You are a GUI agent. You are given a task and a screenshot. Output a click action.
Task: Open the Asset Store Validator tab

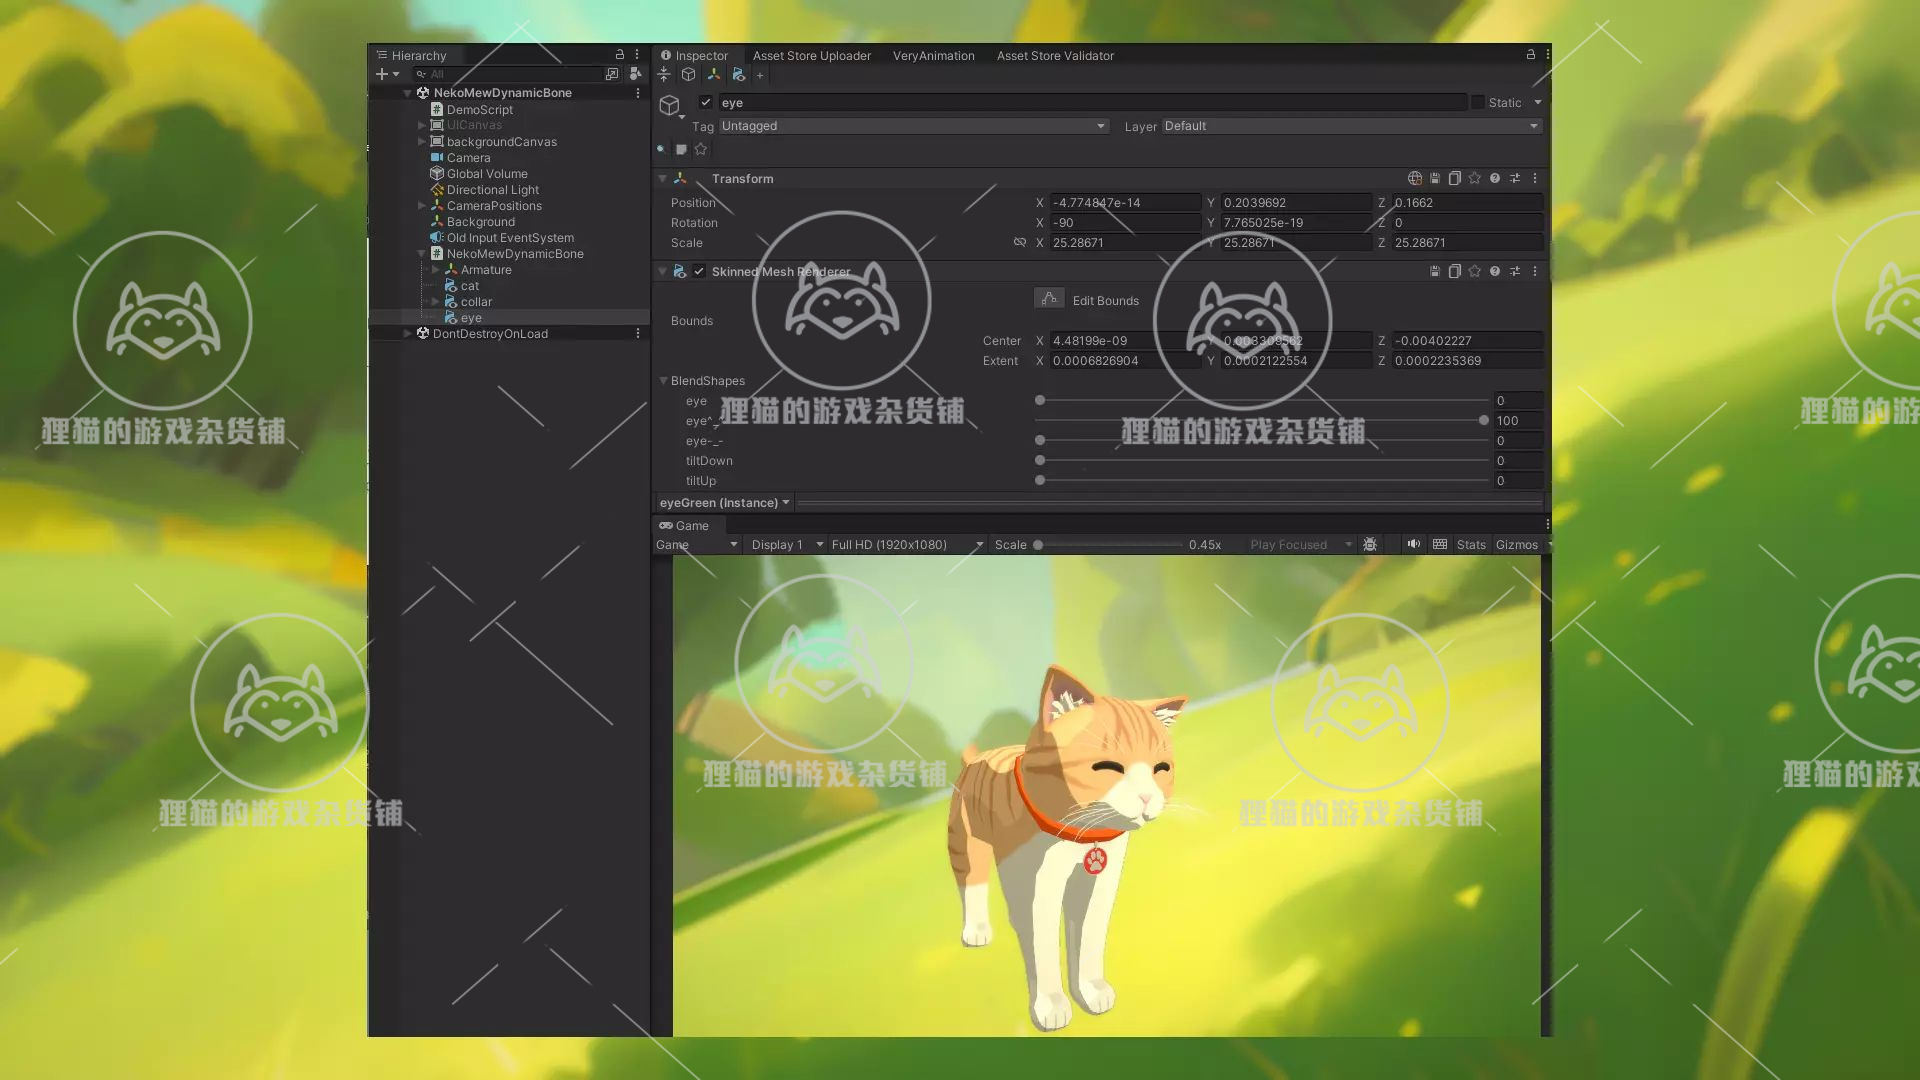pyautogui.click(x=1054, y=56)
